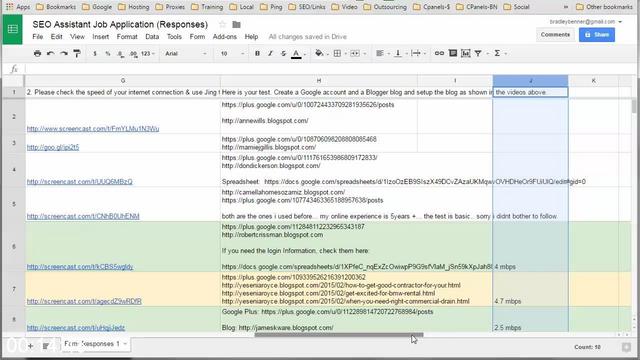Click the Print icon in toolbar

pos(37,53)
